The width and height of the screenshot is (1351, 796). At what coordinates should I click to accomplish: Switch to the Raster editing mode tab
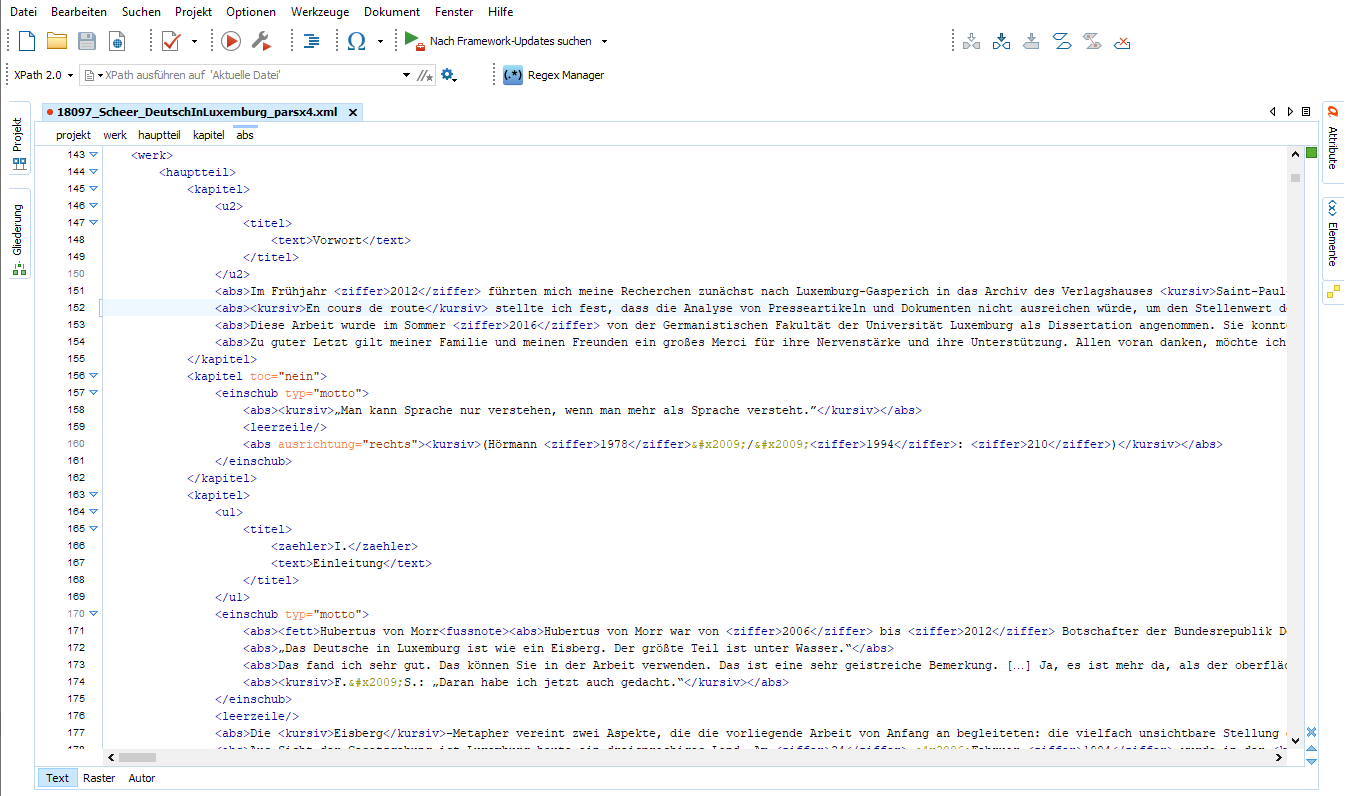click(x=99, y=778)
